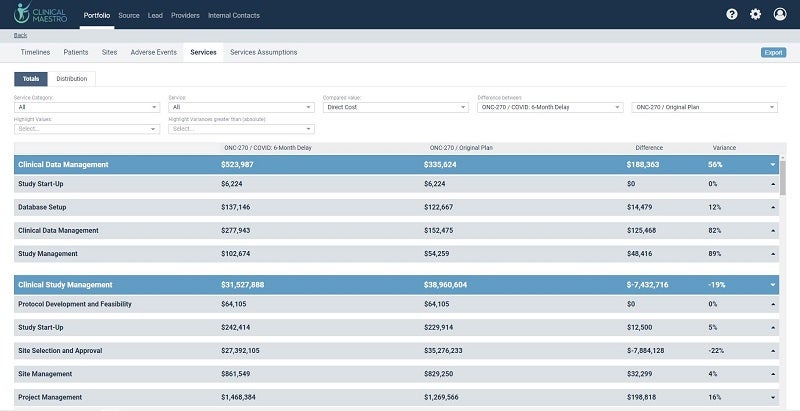Screen dimensions: 800x411
Task: Collapse the Clinical Data Management section
Action: coord(772,164)
